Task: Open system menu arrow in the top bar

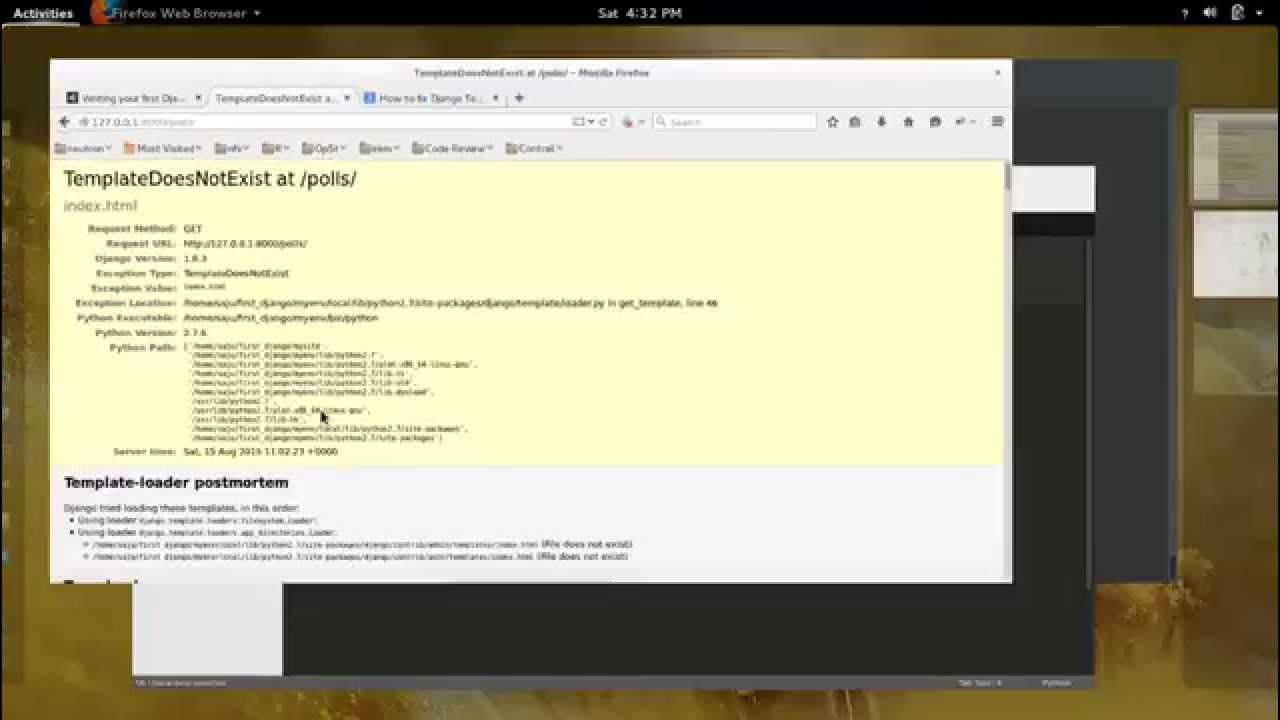Action: coord(1258,13)
